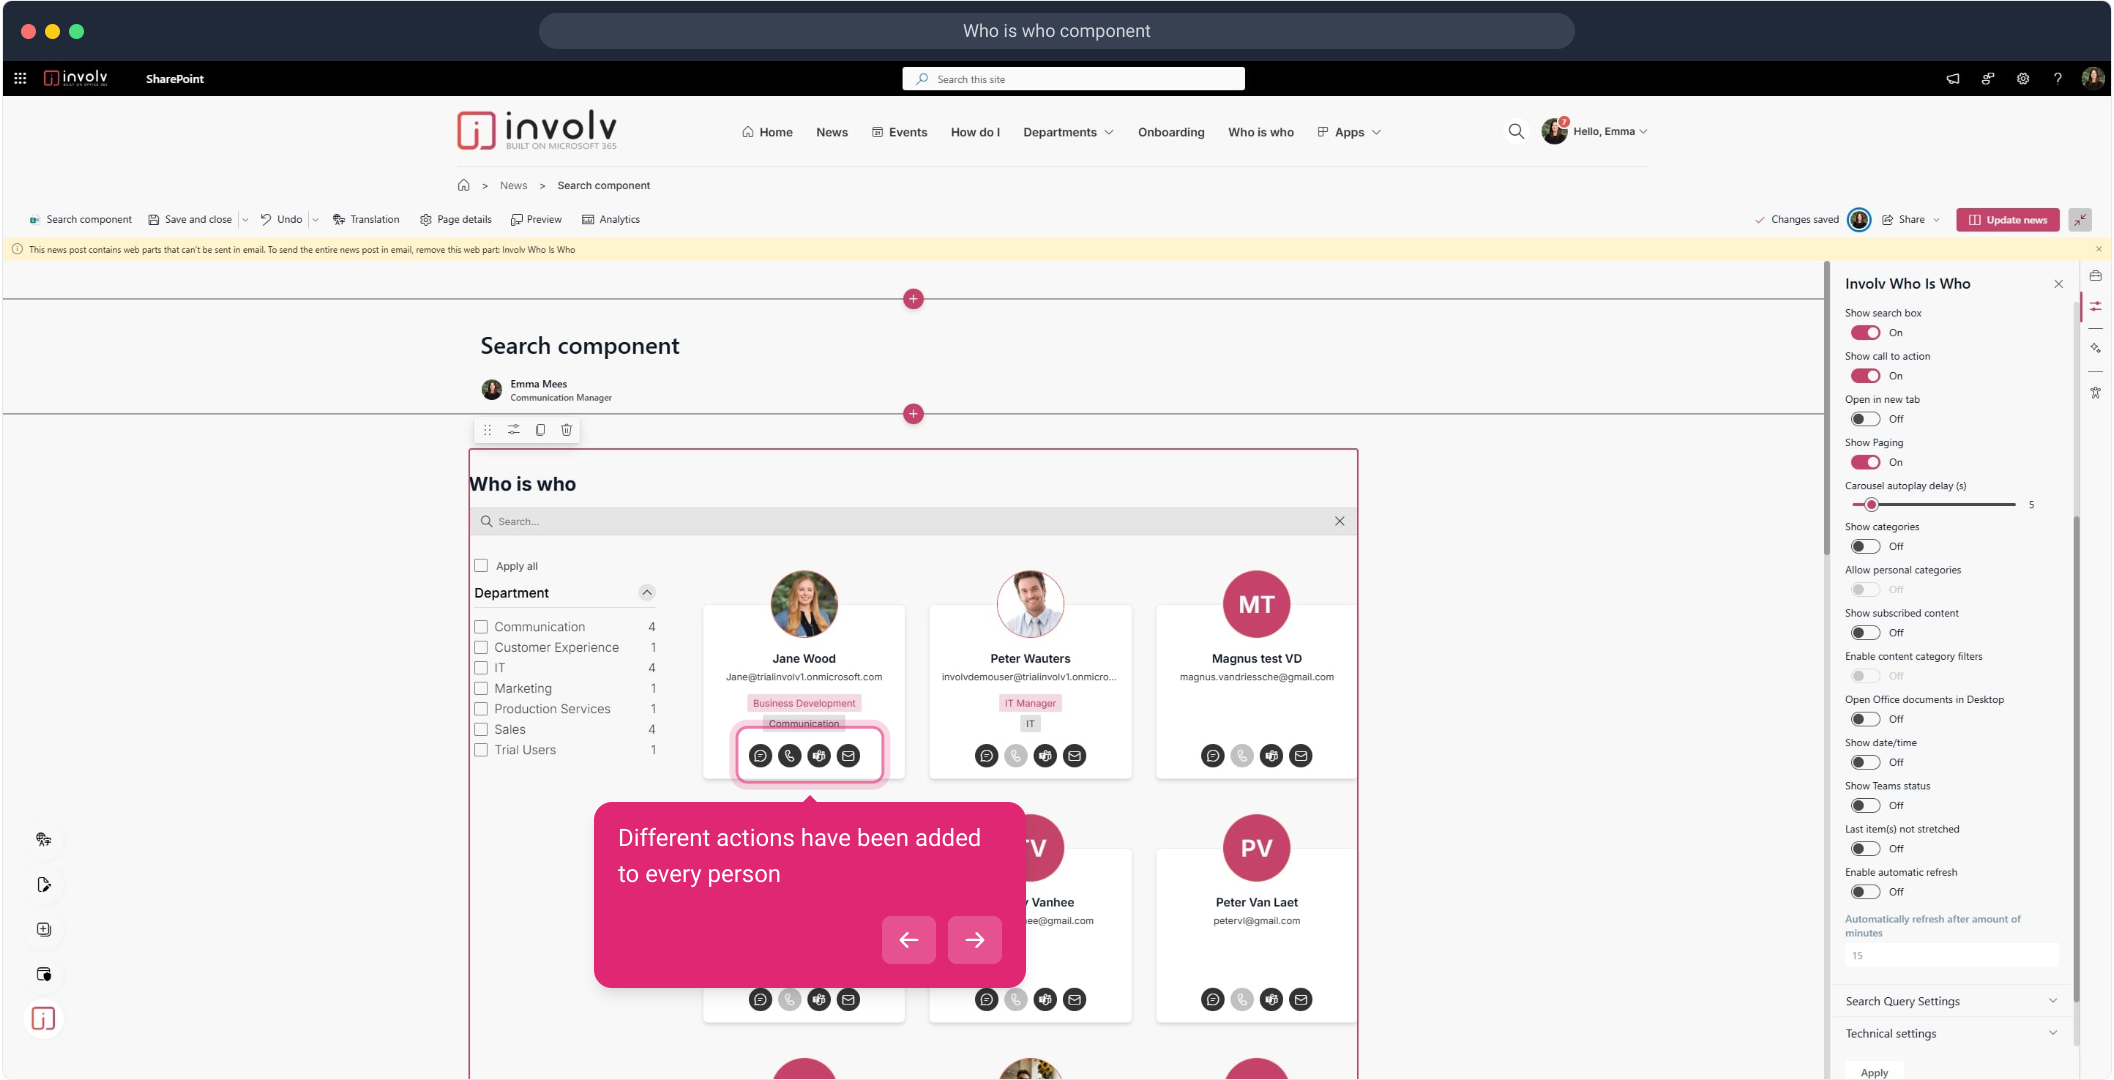
Task: Go to next tour step arrow
Action: pos(975,940)
